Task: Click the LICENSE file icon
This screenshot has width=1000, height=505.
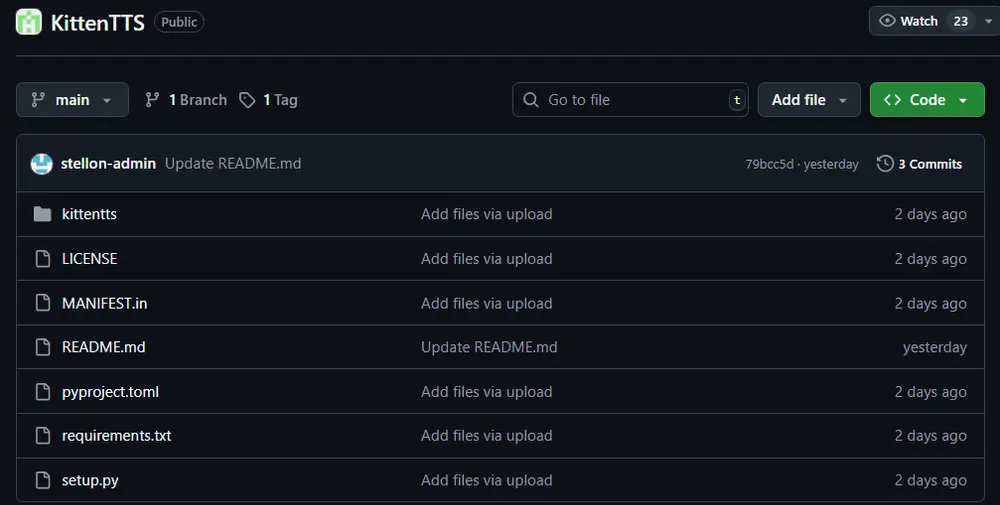Action: coord(42,259)
